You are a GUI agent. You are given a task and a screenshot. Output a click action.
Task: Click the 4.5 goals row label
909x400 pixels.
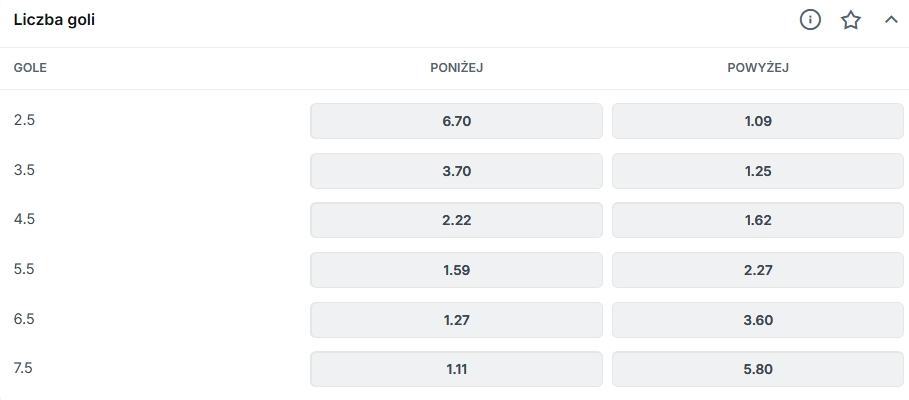pyautogui.click(x=24, y=219)
